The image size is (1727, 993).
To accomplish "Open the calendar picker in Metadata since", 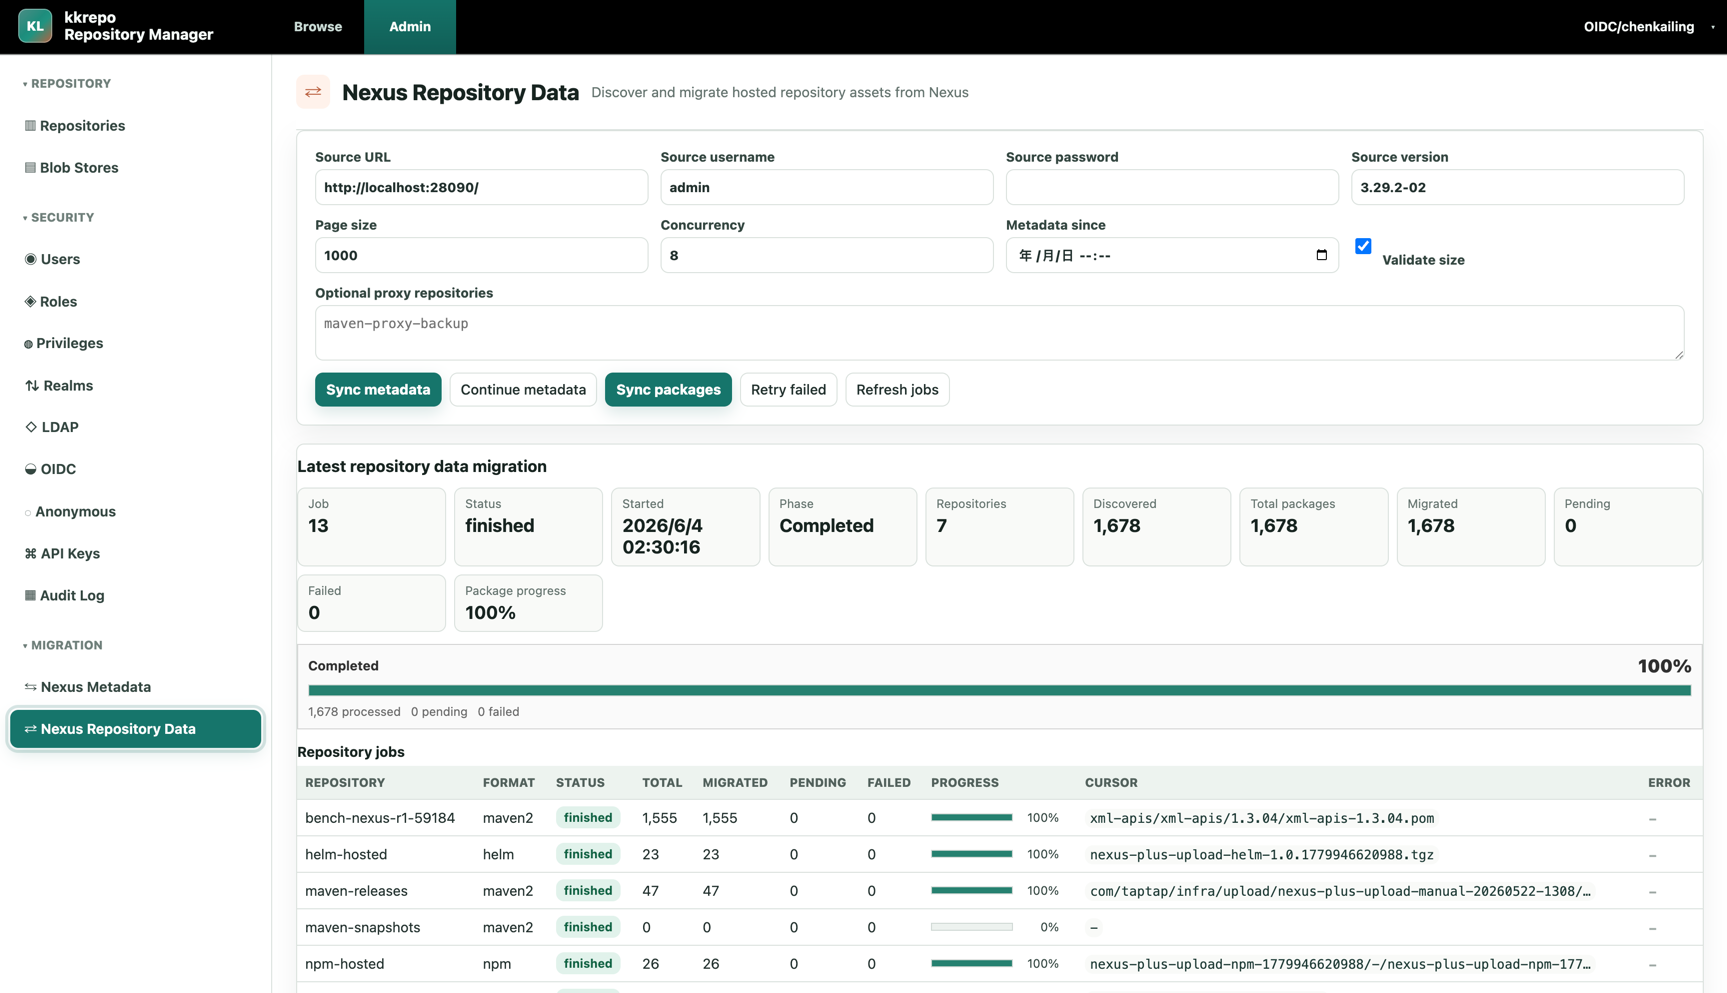I will point(1321,255).
